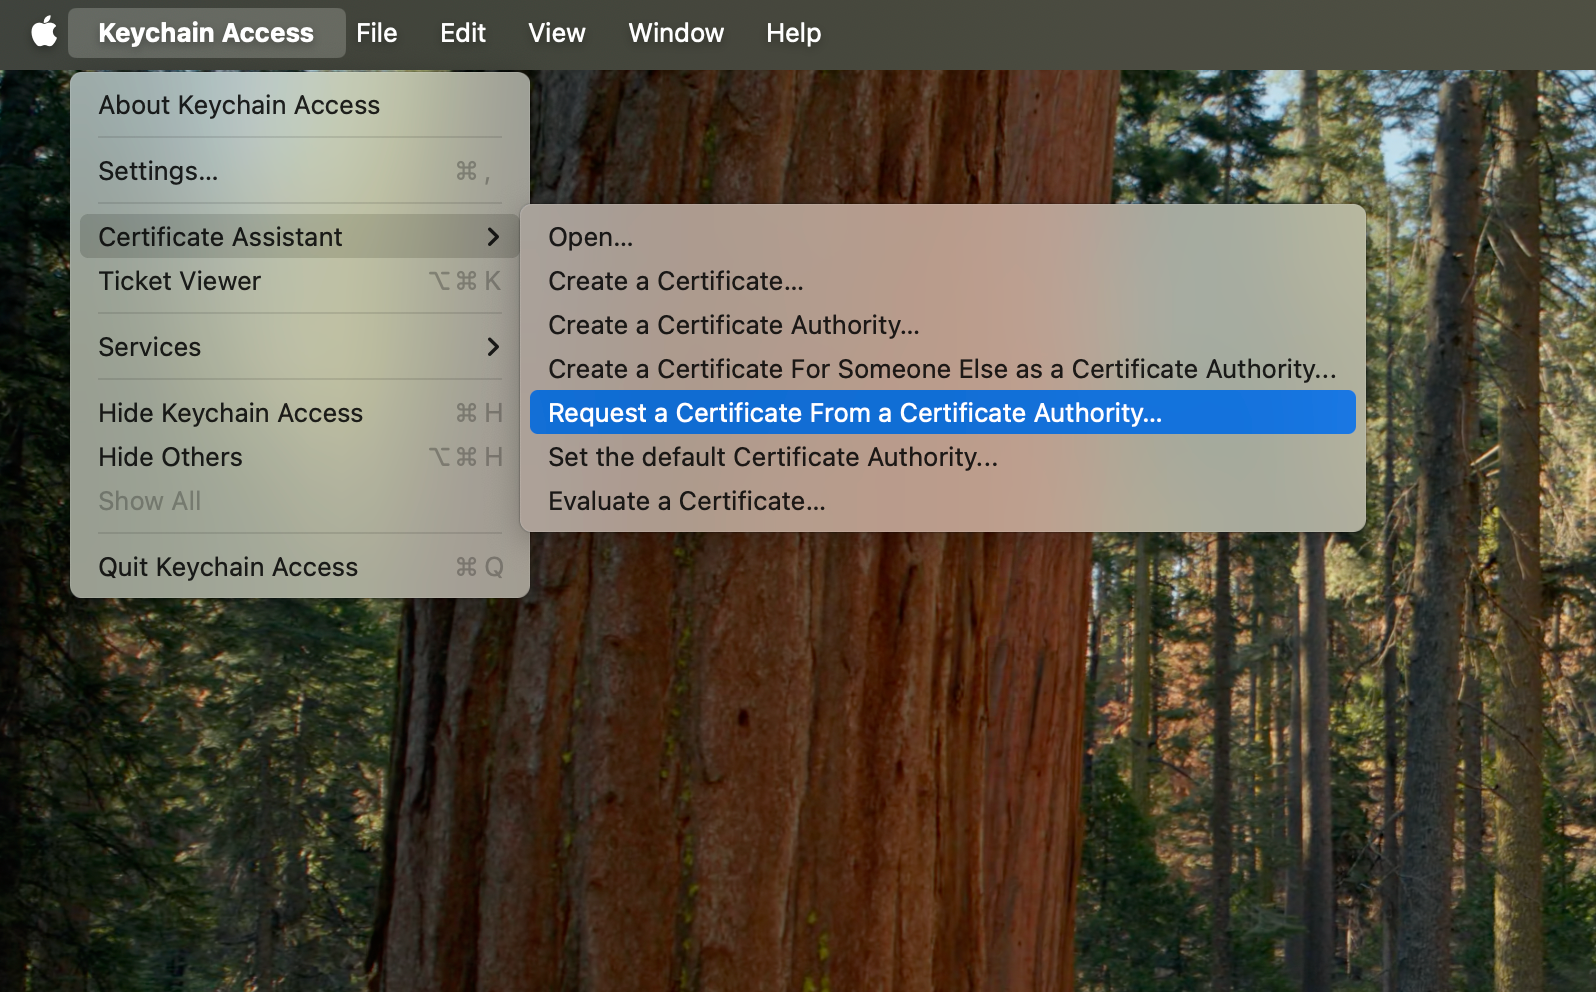Launch Ticket Viewer
This screenshot has height=992, width=1596.
(x=300, y=281)
